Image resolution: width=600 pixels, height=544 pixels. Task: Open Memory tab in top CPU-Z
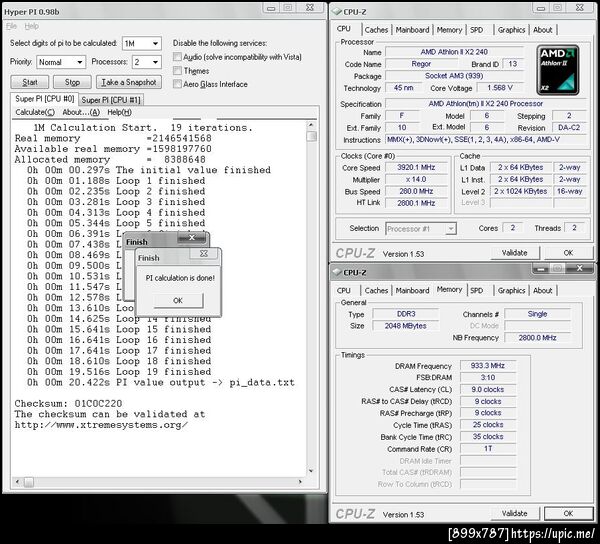pos(449,29)
